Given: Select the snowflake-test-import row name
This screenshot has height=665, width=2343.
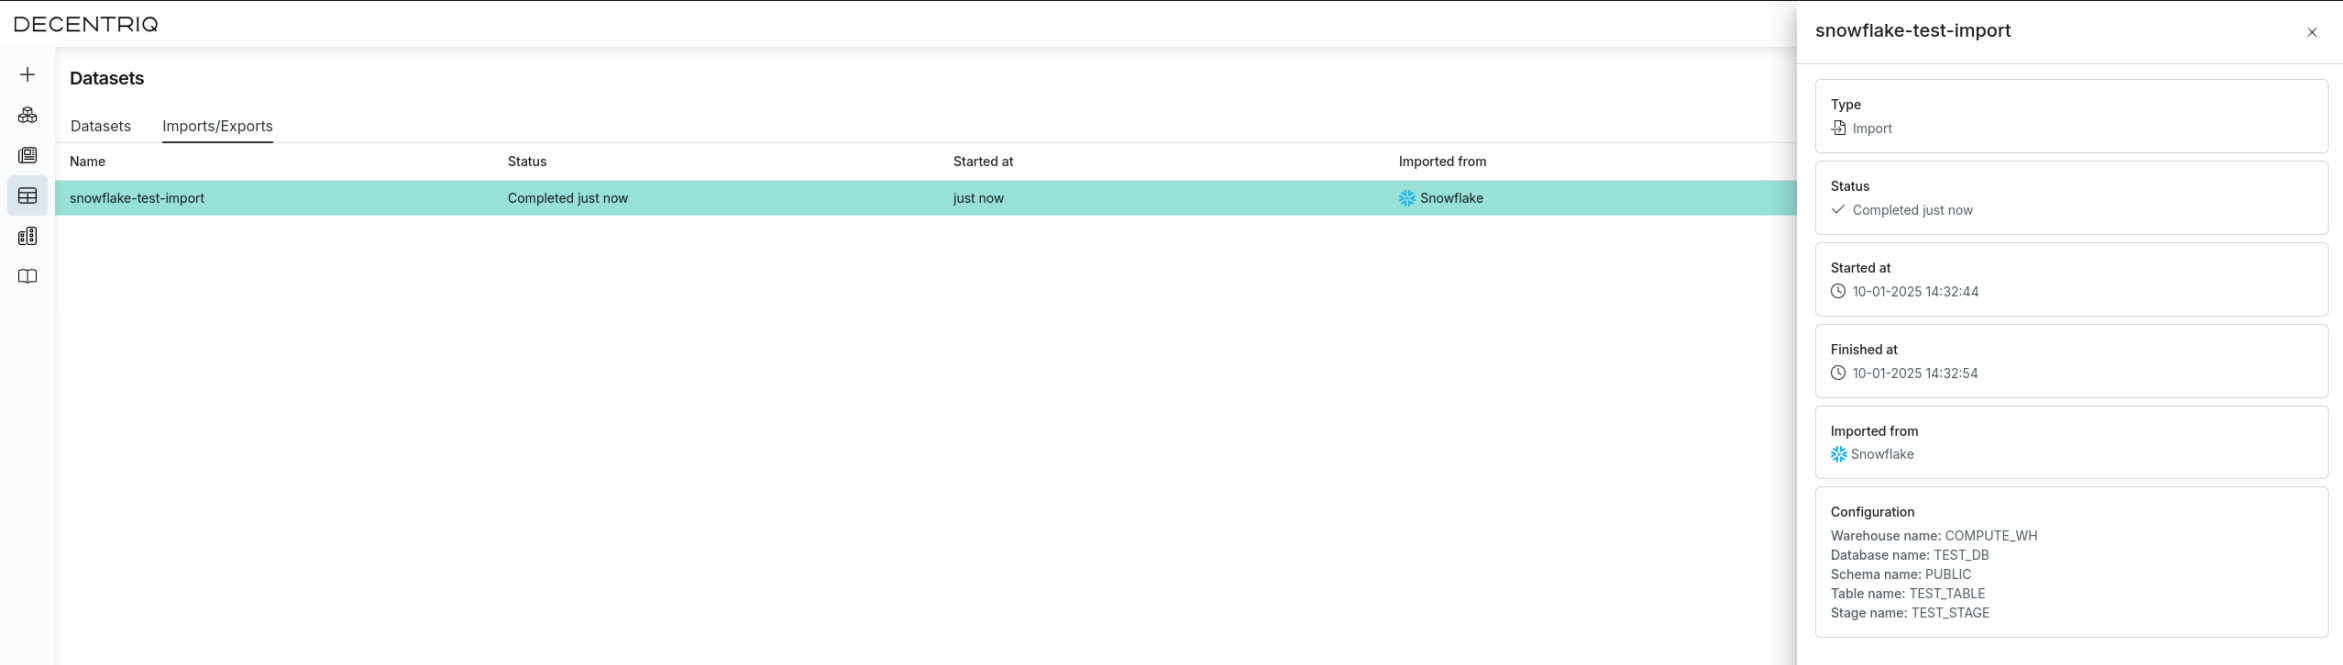Looking at the screenshot, I should tap(137, 198).
